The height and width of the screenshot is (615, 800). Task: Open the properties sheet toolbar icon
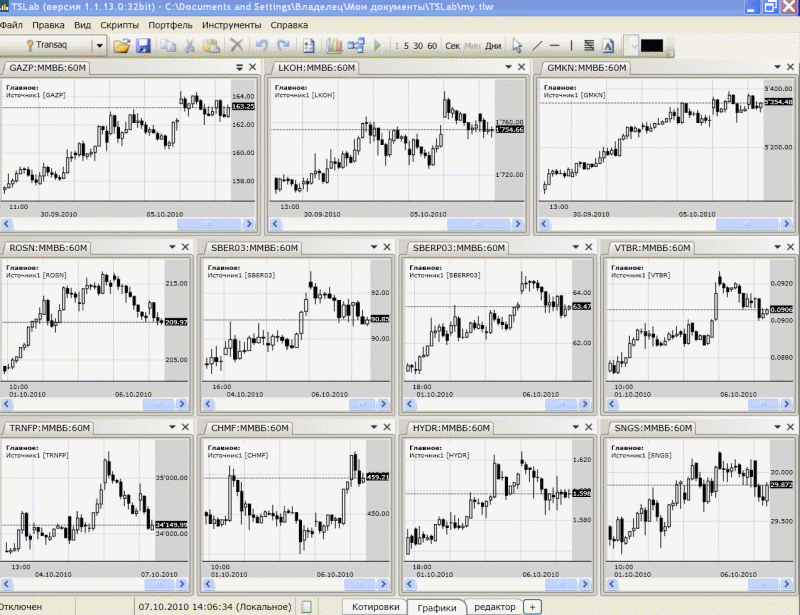point(308,46)
